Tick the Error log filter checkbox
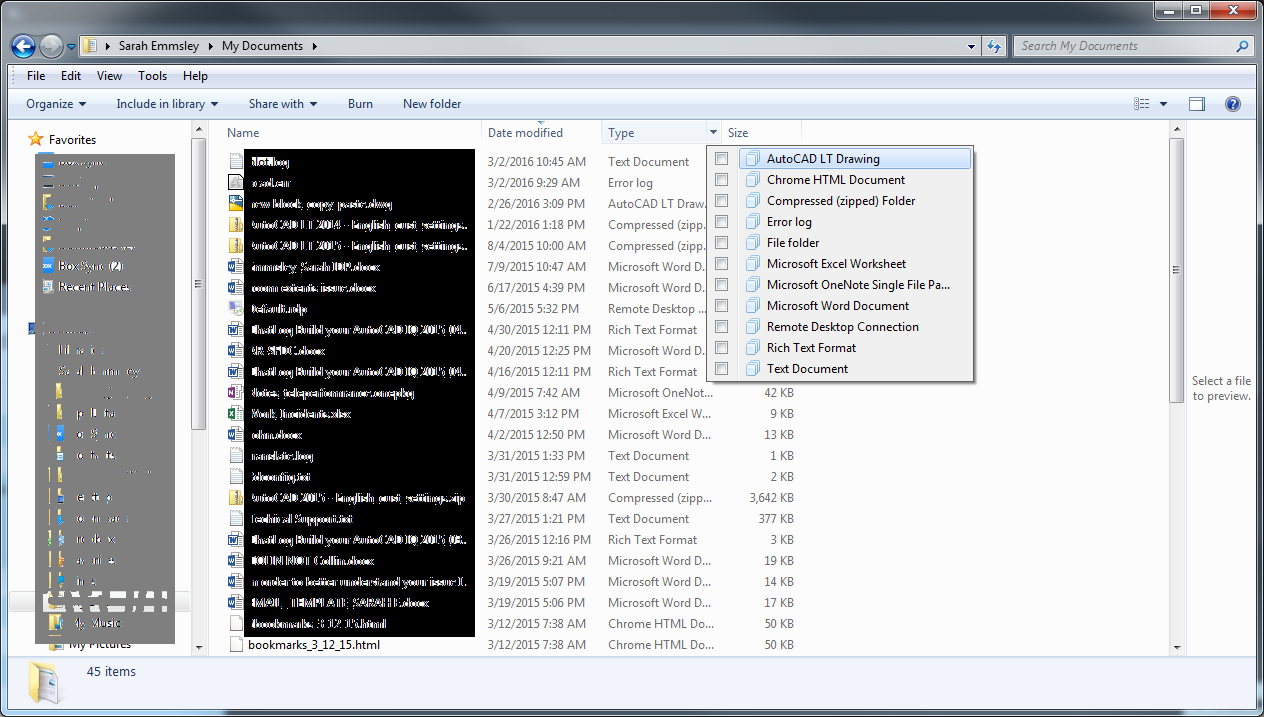 click(x=721, y=222)
